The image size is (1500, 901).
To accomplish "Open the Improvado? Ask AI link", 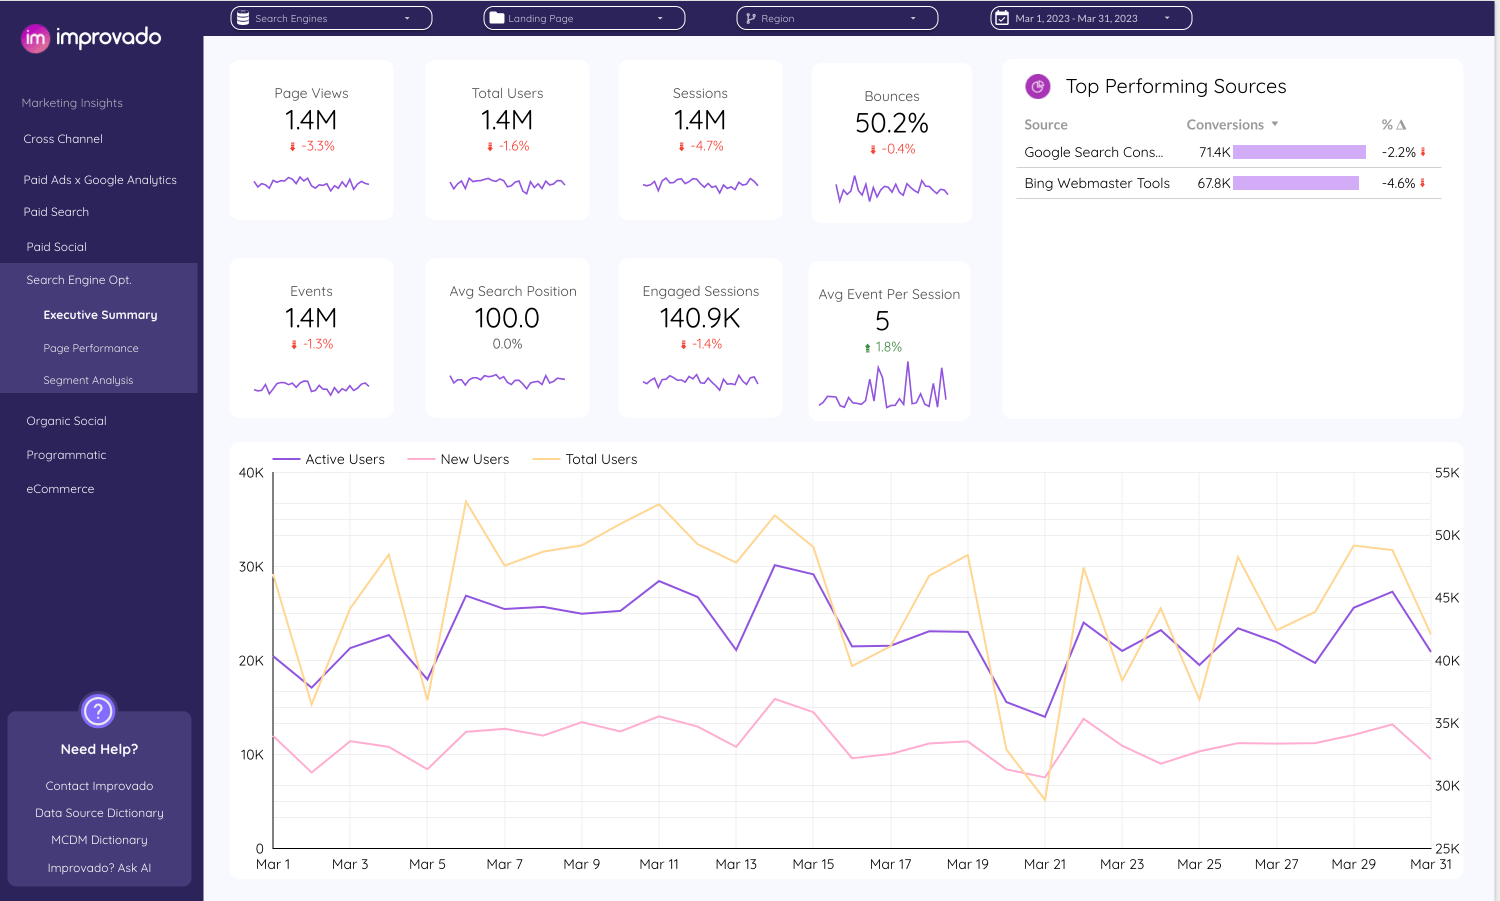I will 99,868.
